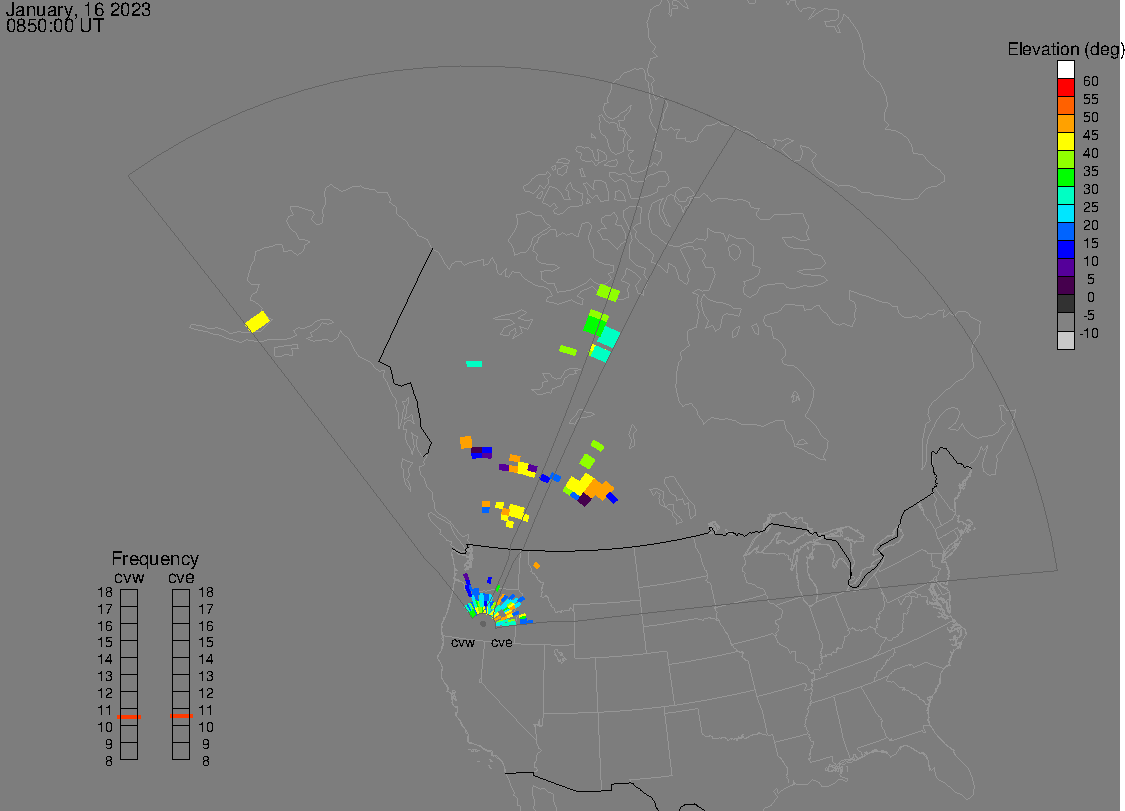Image resolution: width=1125 pixels, height=811 pixels.
Task: Click the 18 label left of the cvw bar
Action: (105, 593)
